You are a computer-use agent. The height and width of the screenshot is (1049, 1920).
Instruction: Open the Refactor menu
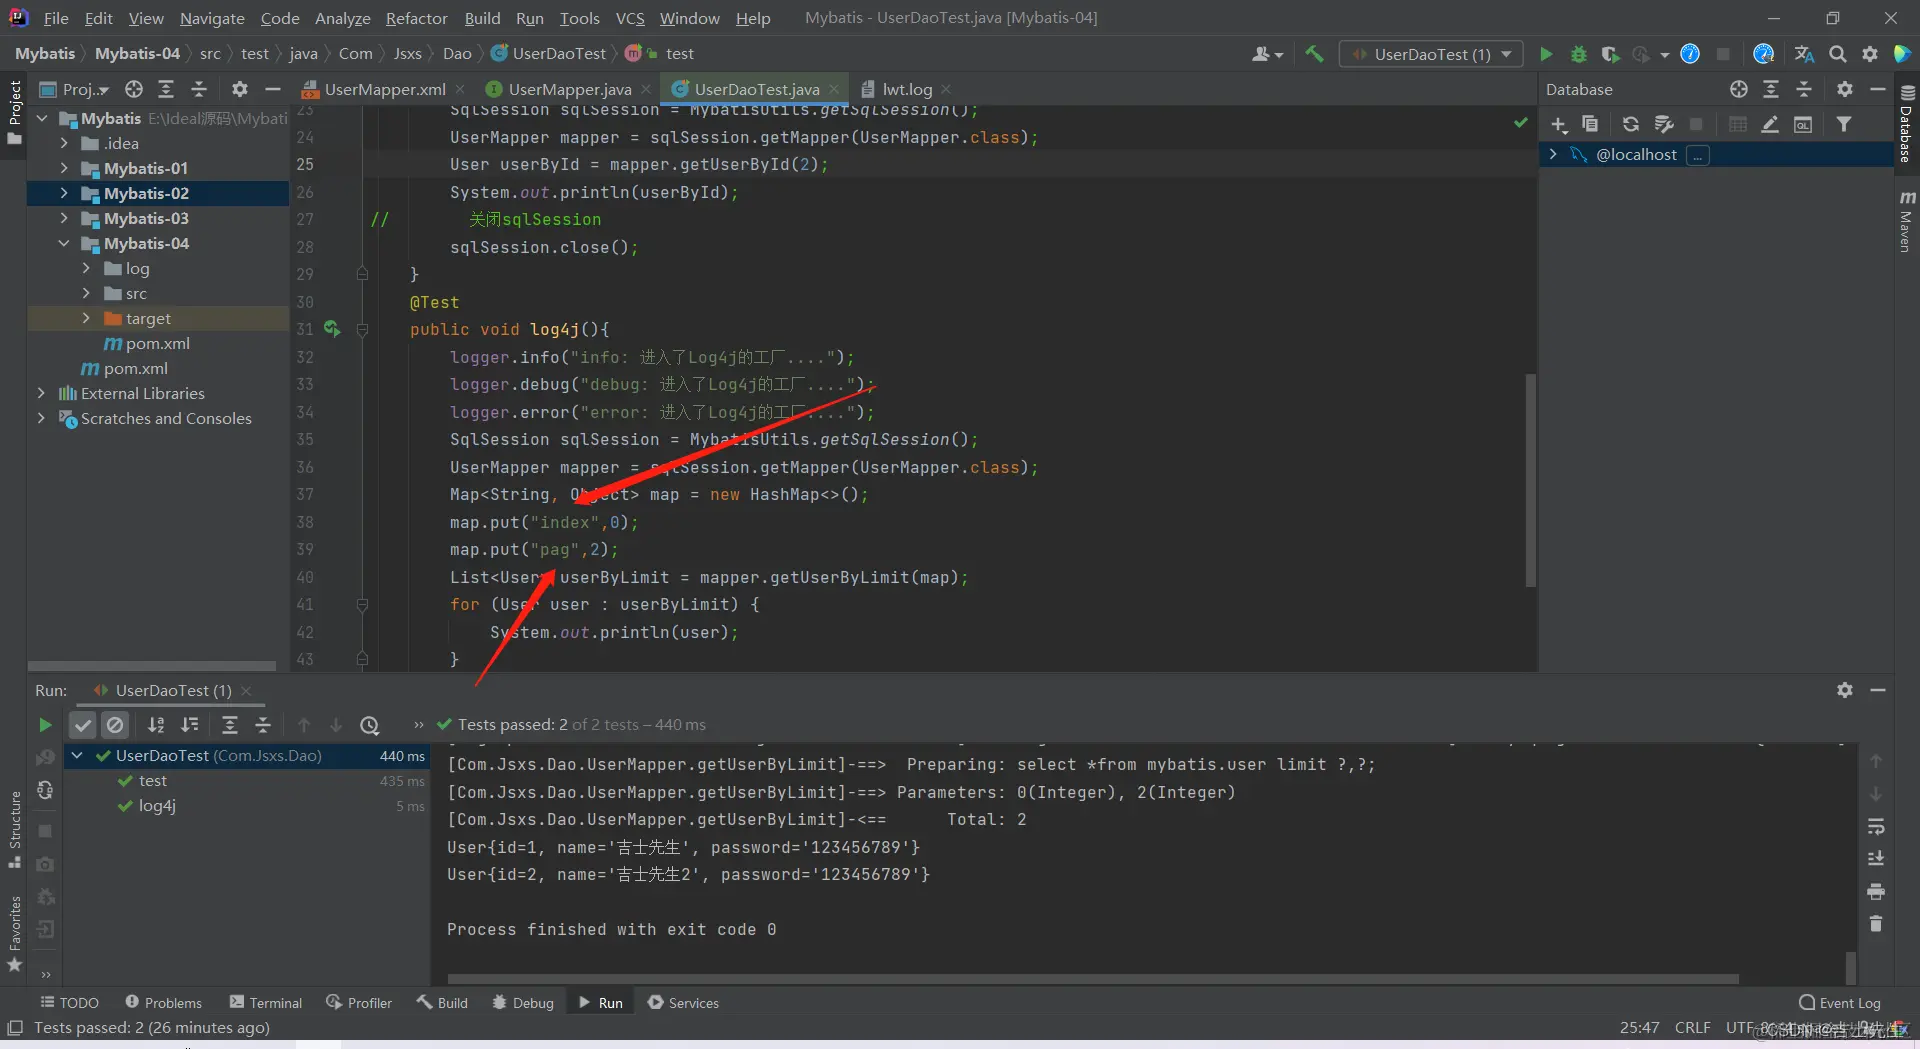point(416,18)
